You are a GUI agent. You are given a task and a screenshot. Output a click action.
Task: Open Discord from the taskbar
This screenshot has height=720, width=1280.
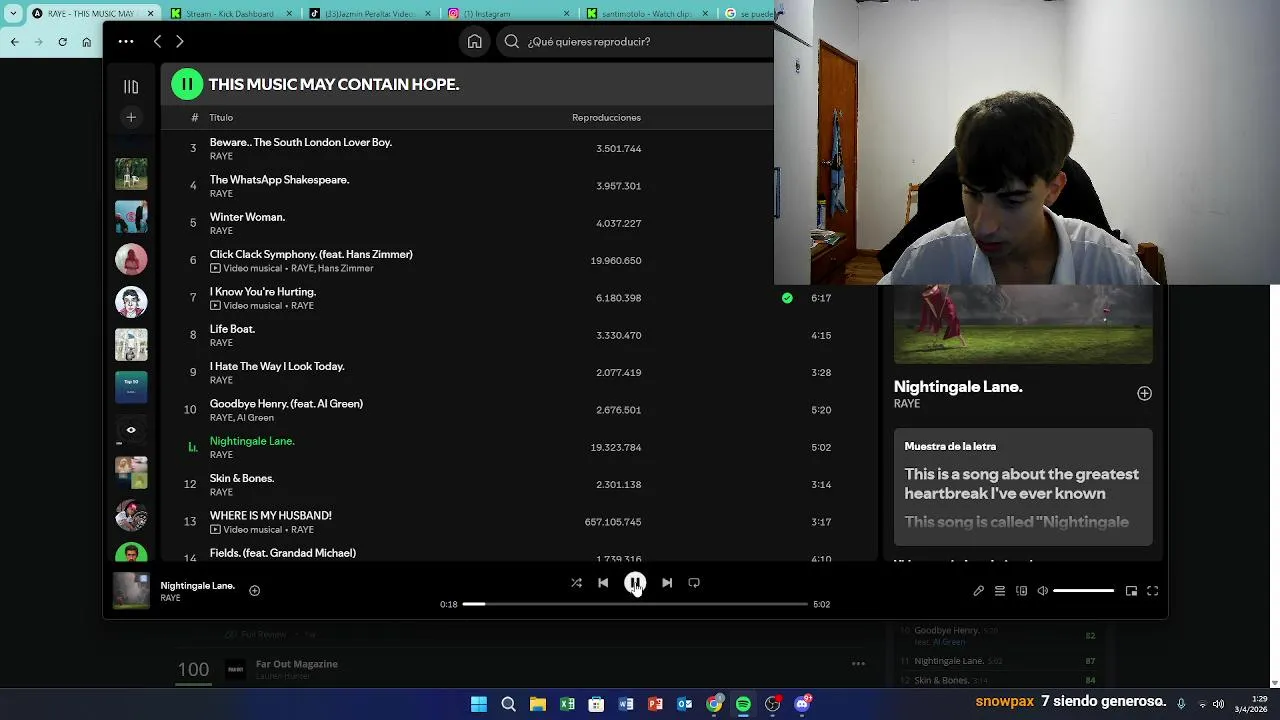point(802,704)
